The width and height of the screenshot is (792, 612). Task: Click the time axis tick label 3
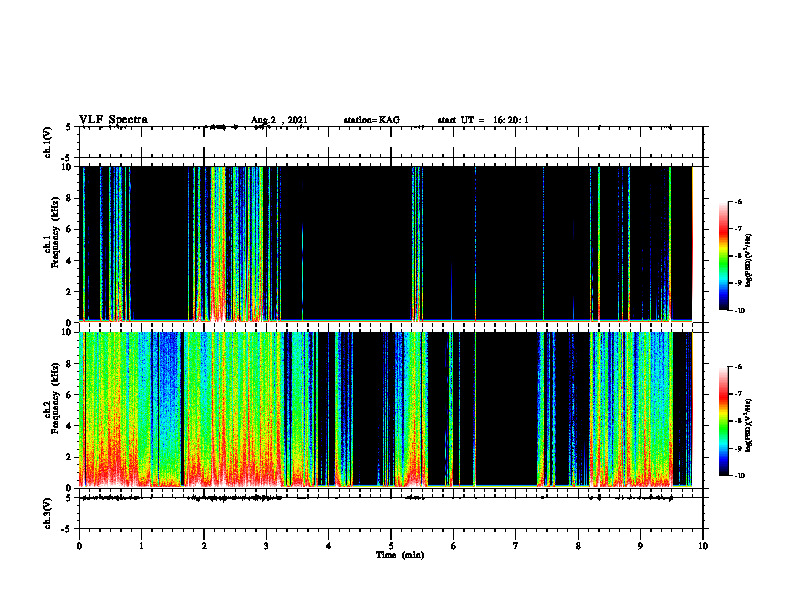266,546
